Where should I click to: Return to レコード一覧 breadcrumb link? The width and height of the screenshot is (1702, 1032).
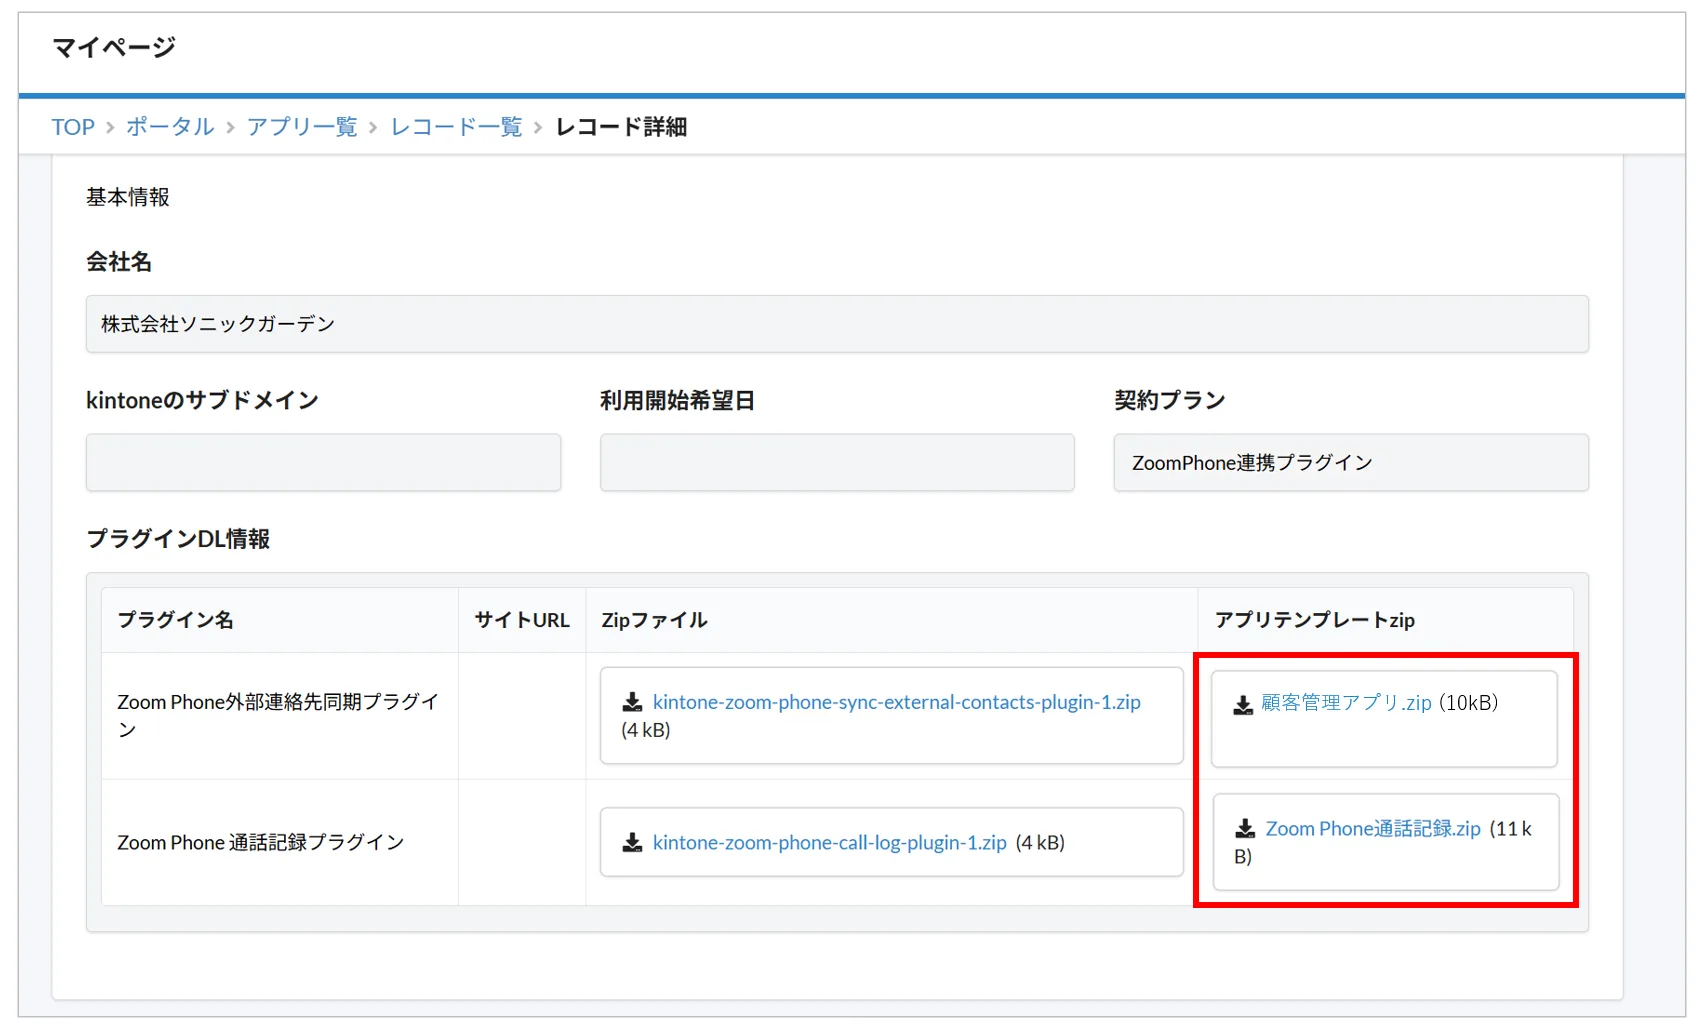pos(456,127)
